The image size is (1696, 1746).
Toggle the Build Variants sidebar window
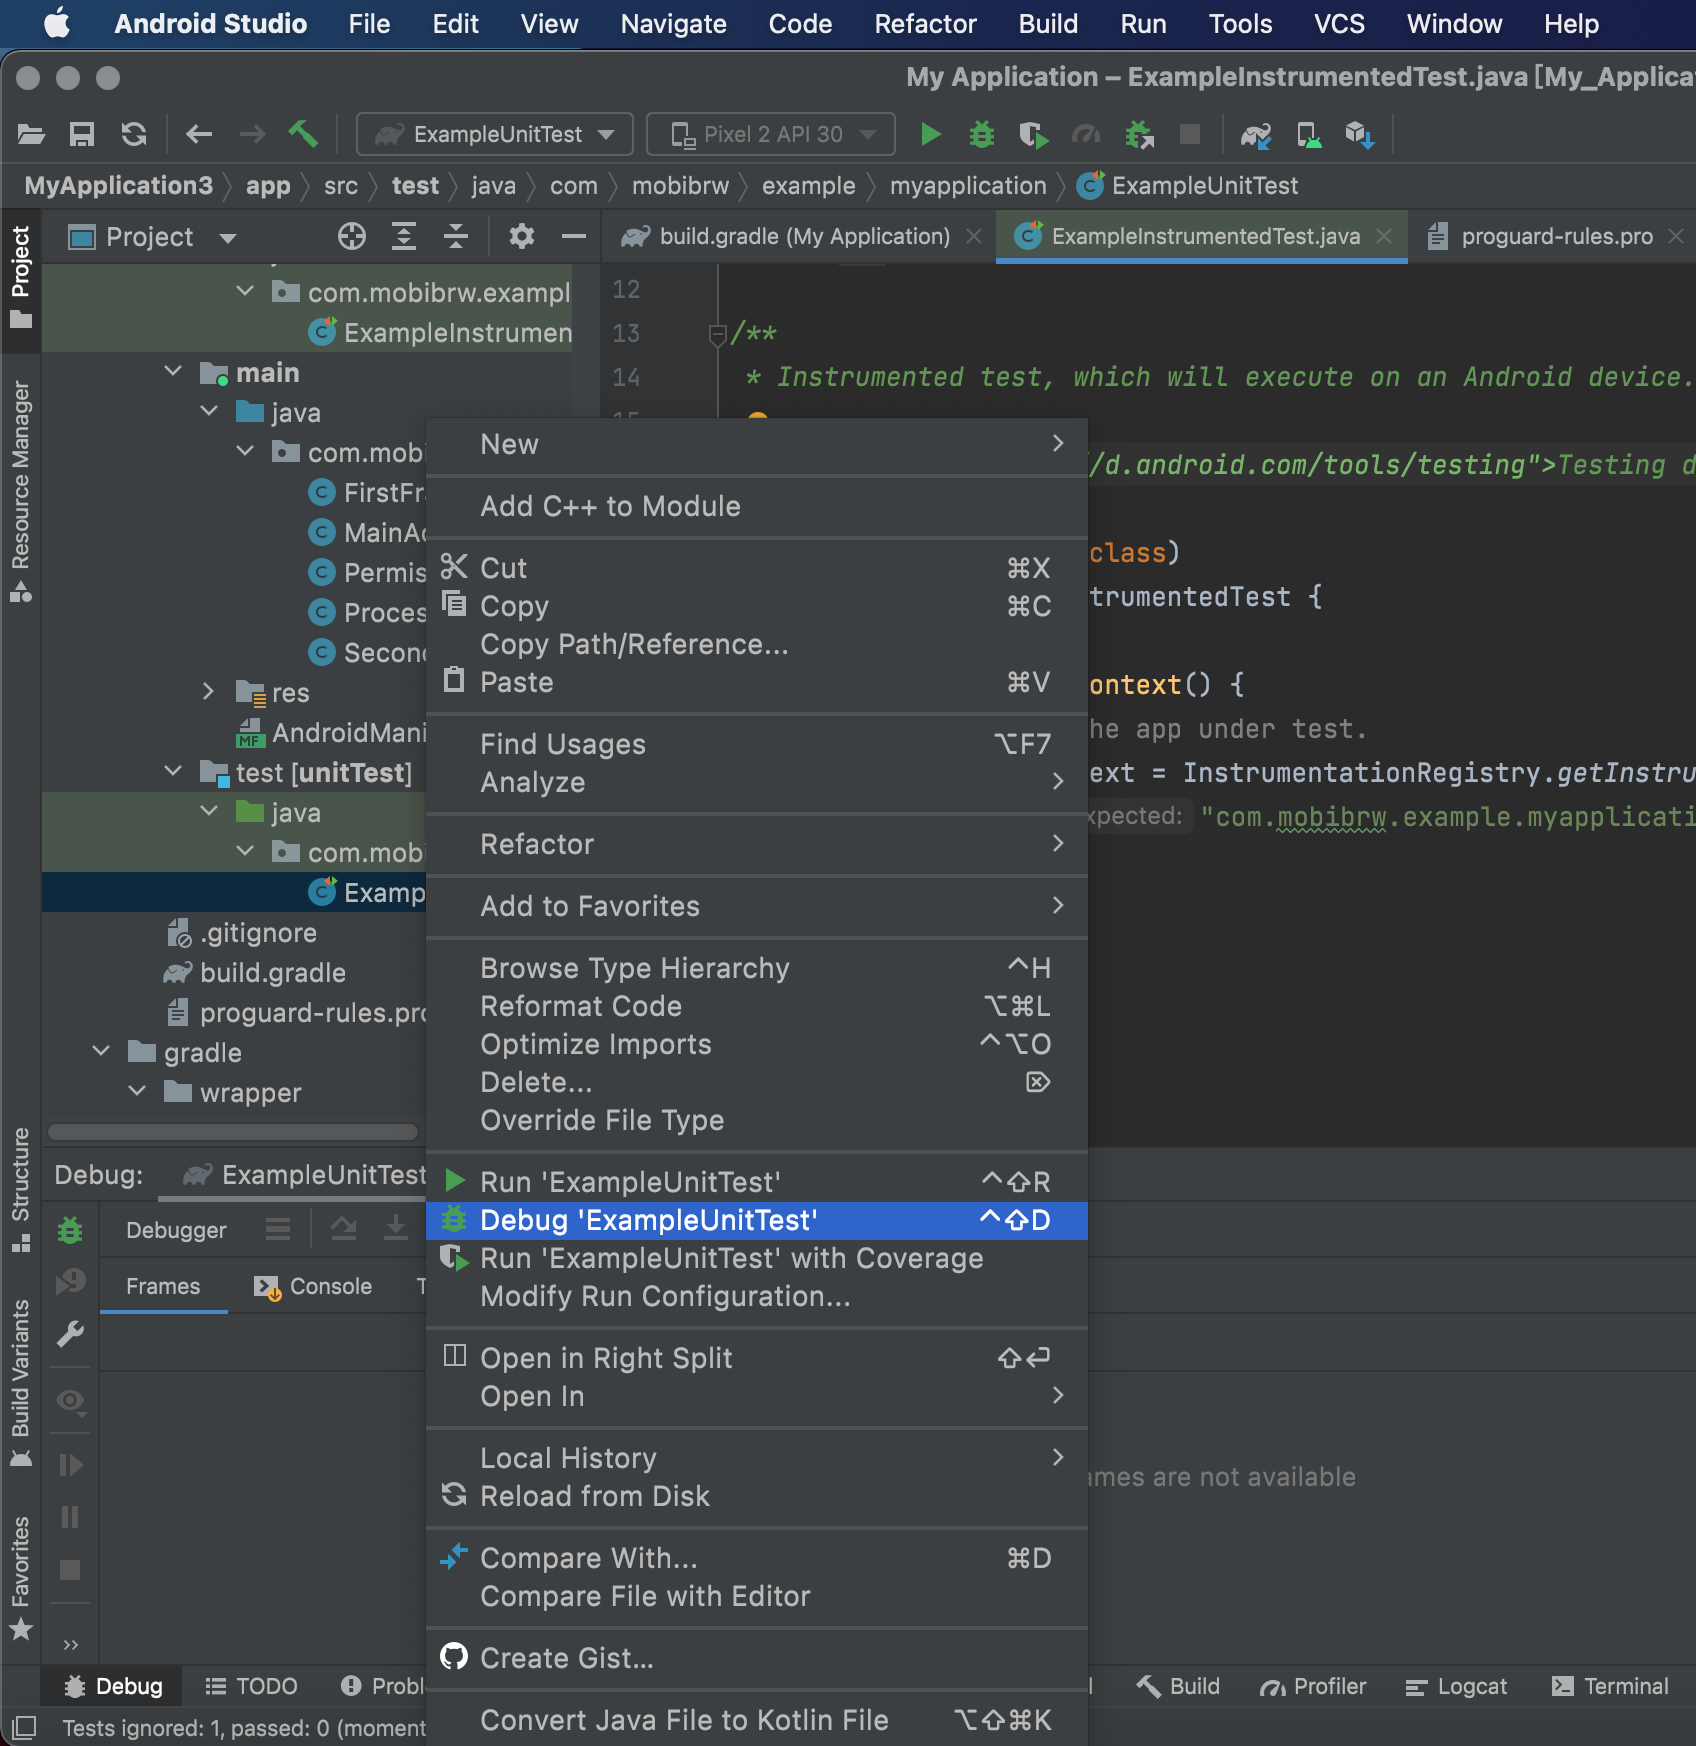(x=20, y=1382)
